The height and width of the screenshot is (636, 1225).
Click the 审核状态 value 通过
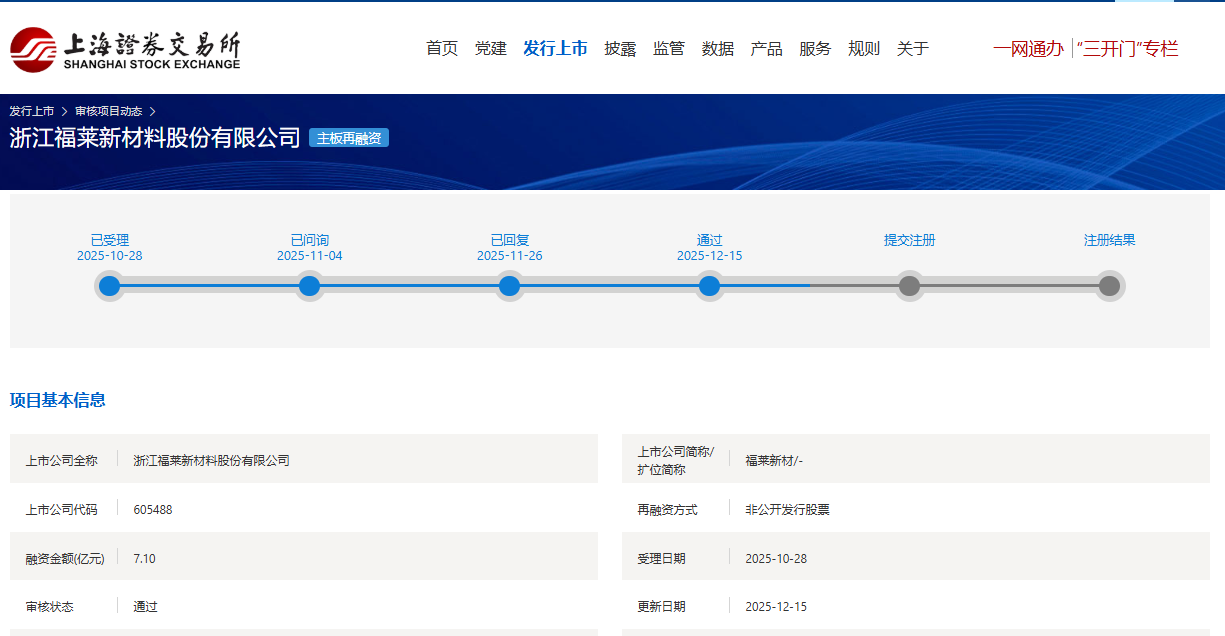click(146, 606)
